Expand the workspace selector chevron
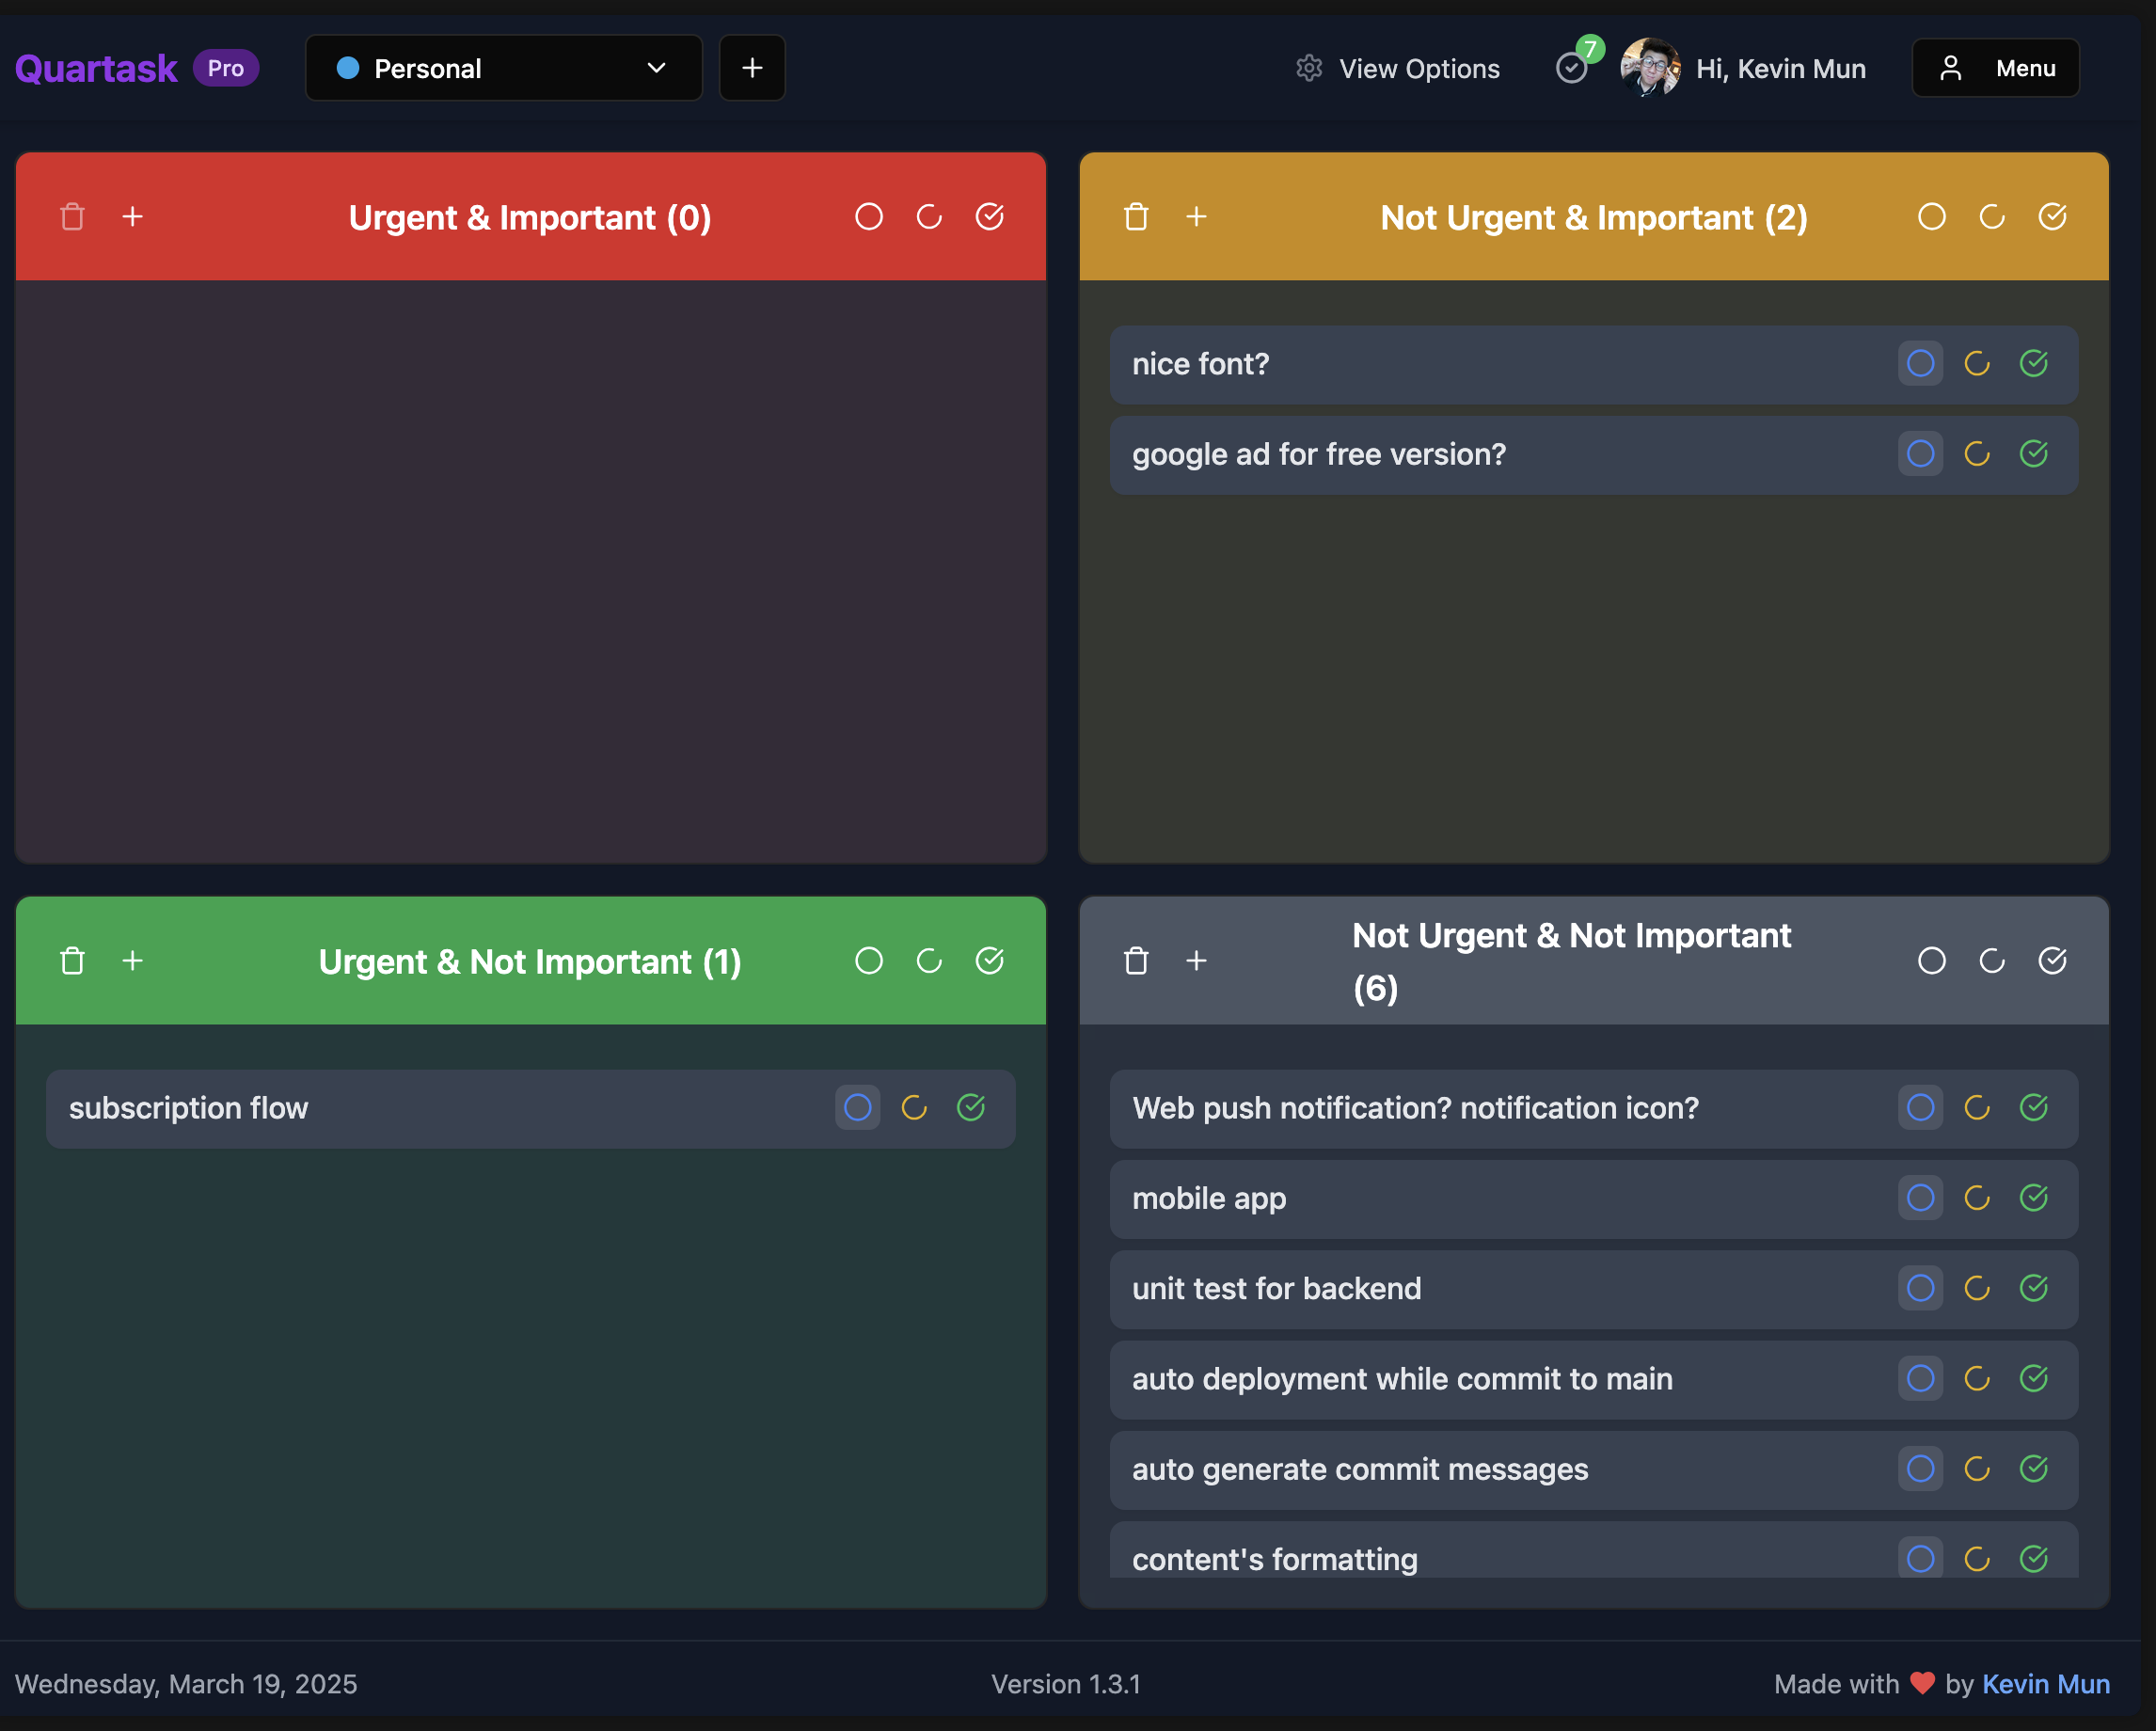This screenshot has width=2156, height=1731. [x=656, y=68]
